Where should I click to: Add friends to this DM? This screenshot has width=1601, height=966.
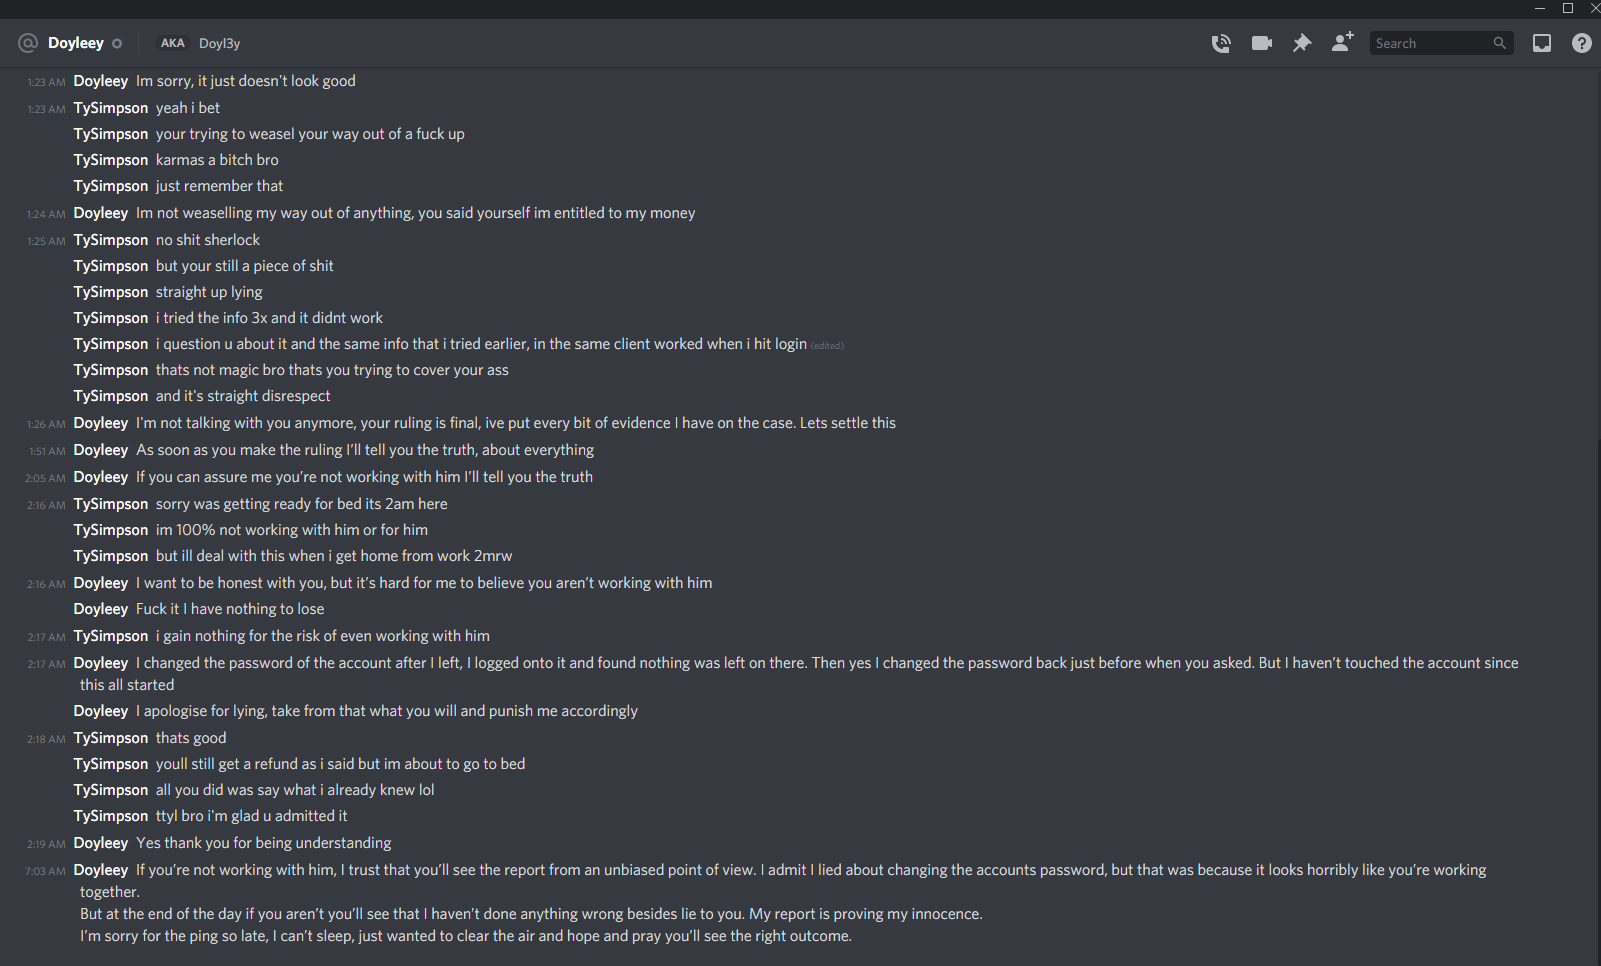1342,42
